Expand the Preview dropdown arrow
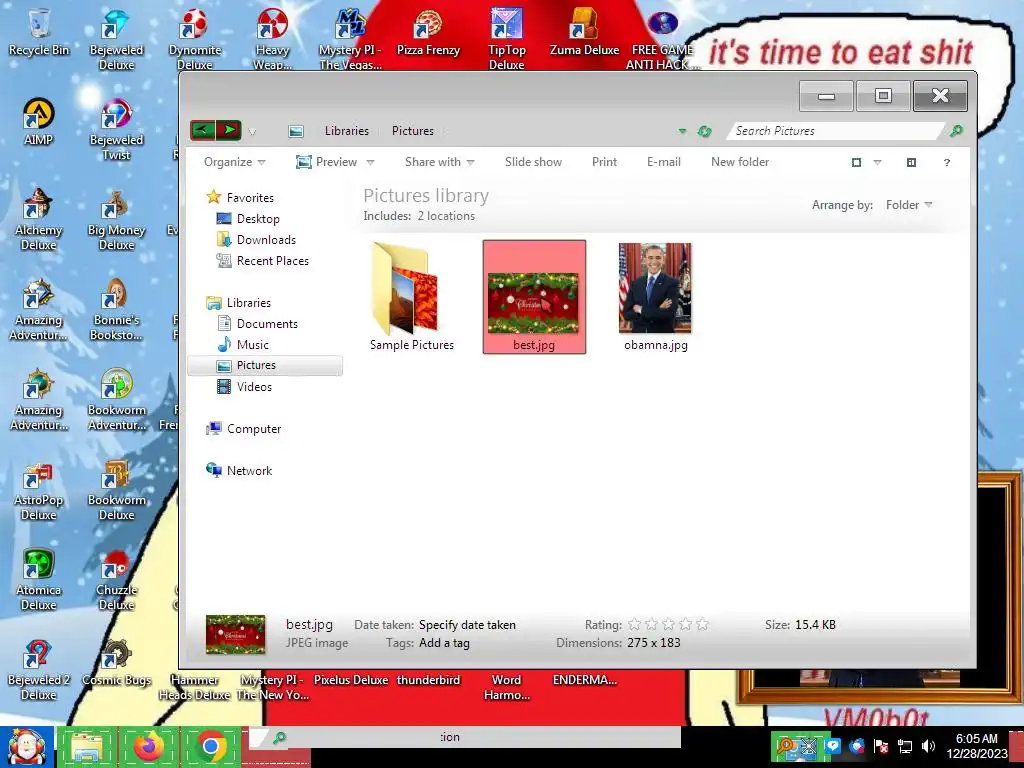Image resolution: width=1024 pixels, height=768 pixels. pos(370,162)
